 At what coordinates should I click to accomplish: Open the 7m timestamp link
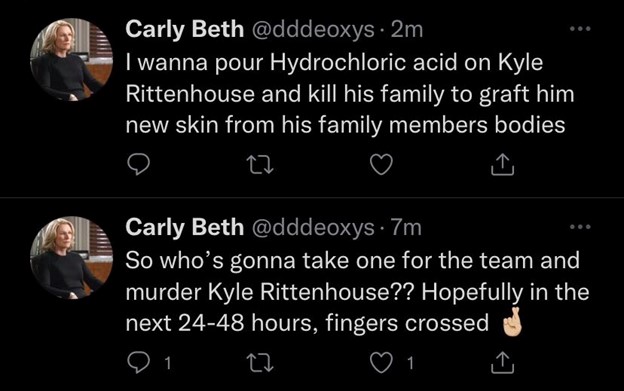click(x=406, y=228)
